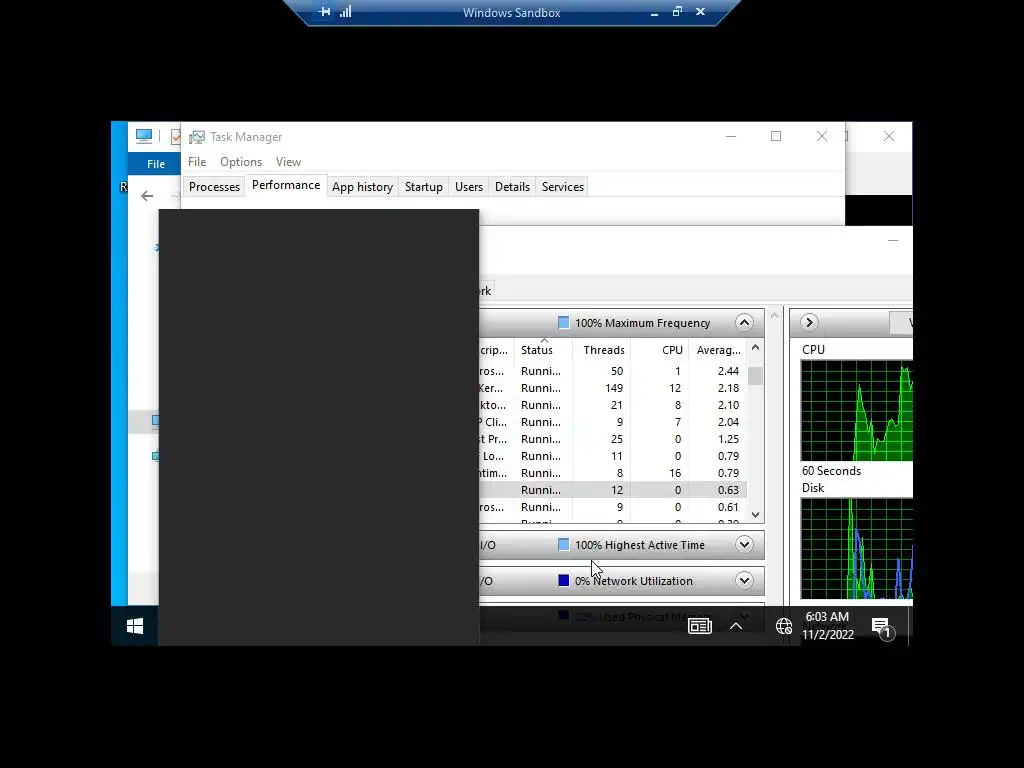The width and height of the screenshot is (1024, 768).
Task: Click the CPU value 16 cell
Action: [675, 473]
